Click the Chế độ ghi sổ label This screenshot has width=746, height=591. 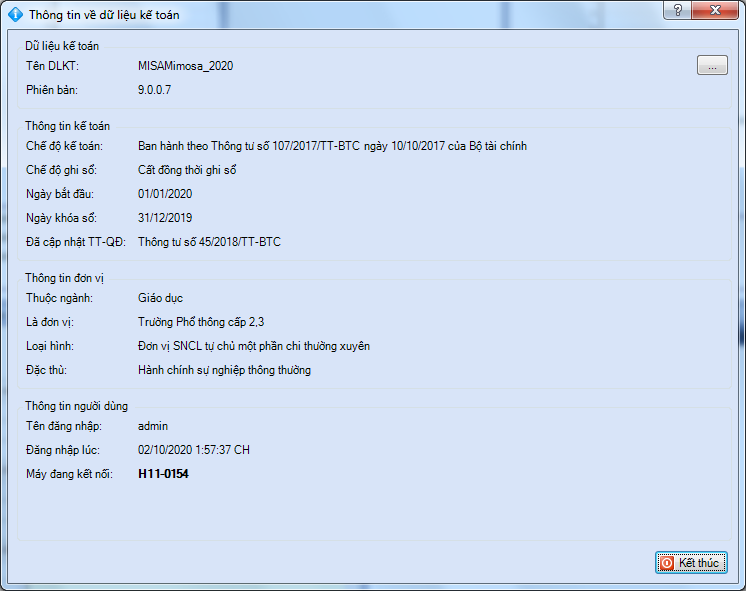tap(61, 170)
